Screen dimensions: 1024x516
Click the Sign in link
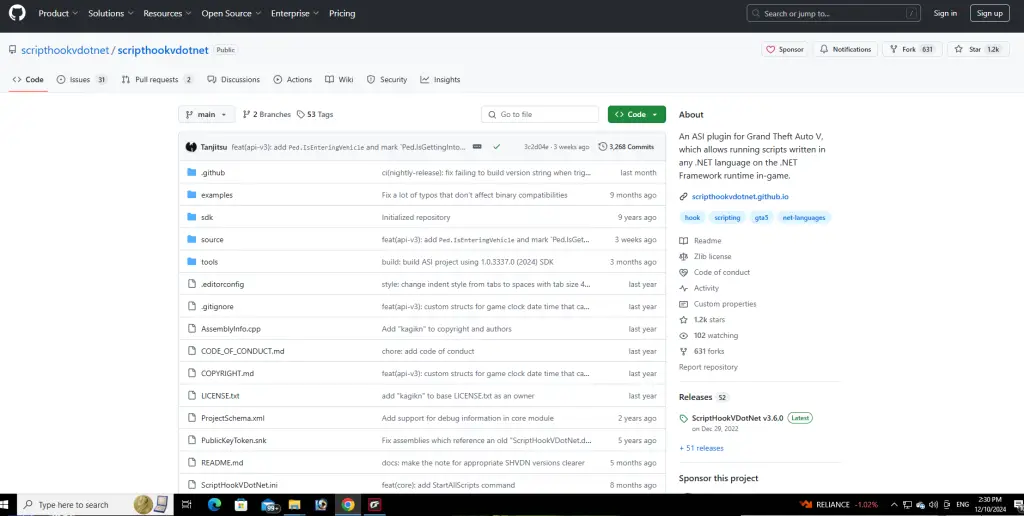tap(945, 13)
